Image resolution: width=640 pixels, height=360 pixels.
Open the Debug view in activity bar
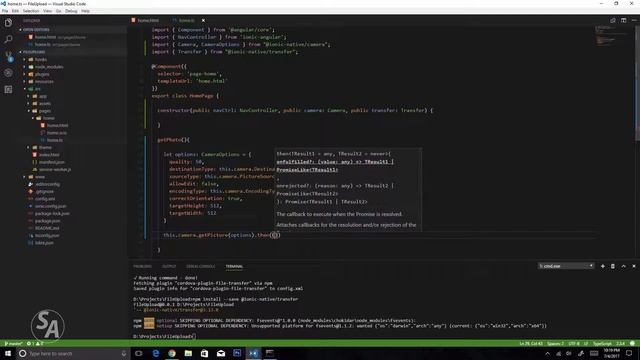pos(8,73)
